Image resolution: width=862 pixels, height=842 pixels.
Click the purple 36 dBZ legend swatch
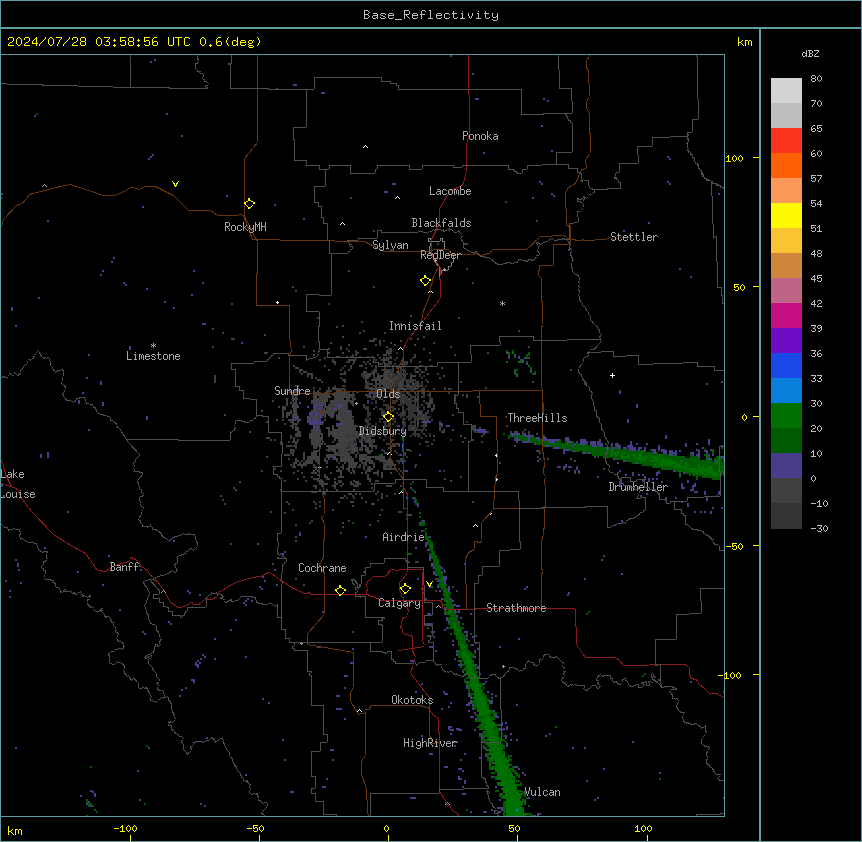[786, 341]
